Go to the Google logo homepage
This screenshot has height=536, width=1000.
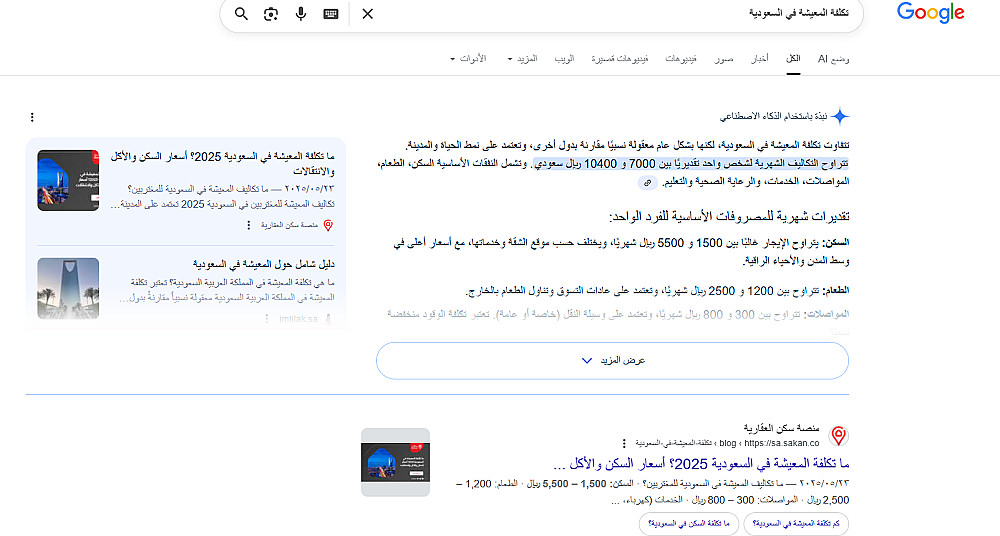coord(930,13)
